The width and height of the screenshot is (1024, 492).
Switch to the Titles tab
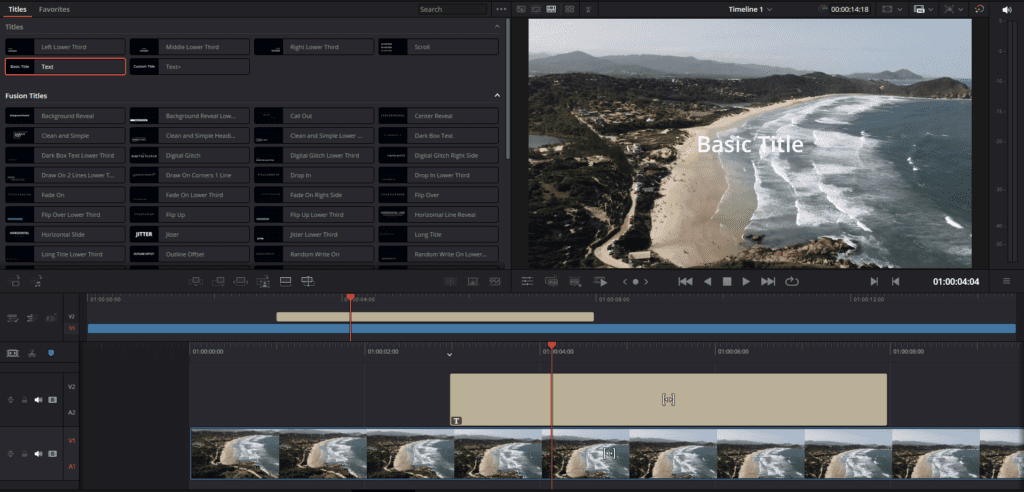(x=18, y=9)
